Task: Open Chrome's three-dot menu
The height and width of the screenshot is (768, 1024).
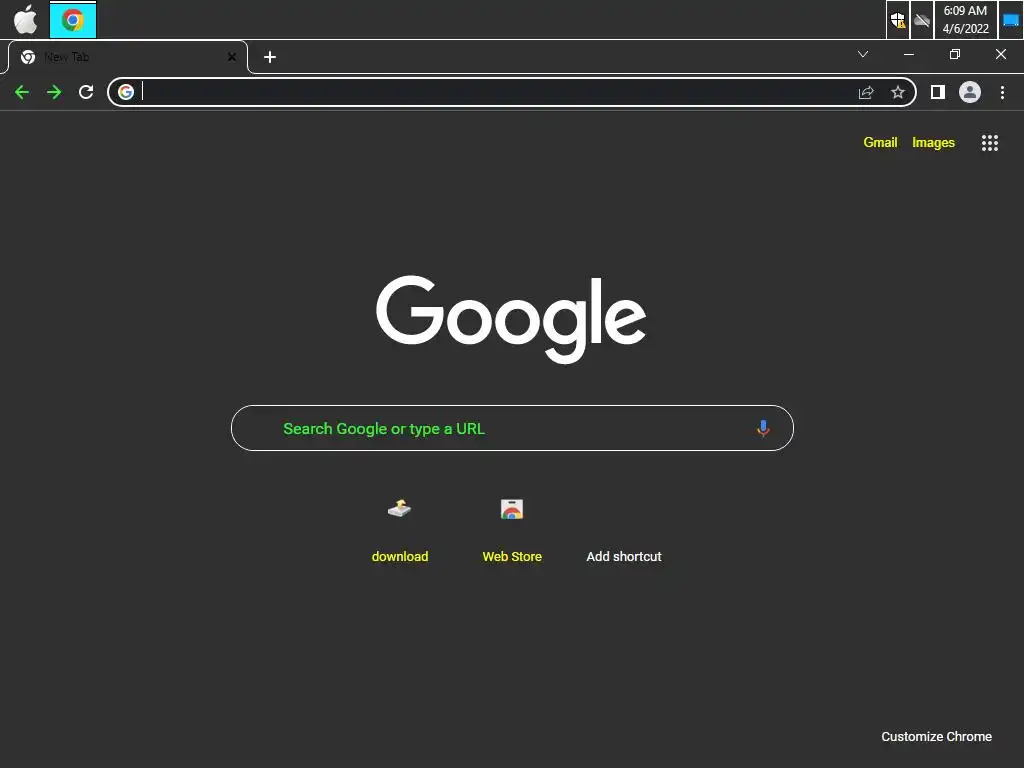Action: tap(1002, 92)
